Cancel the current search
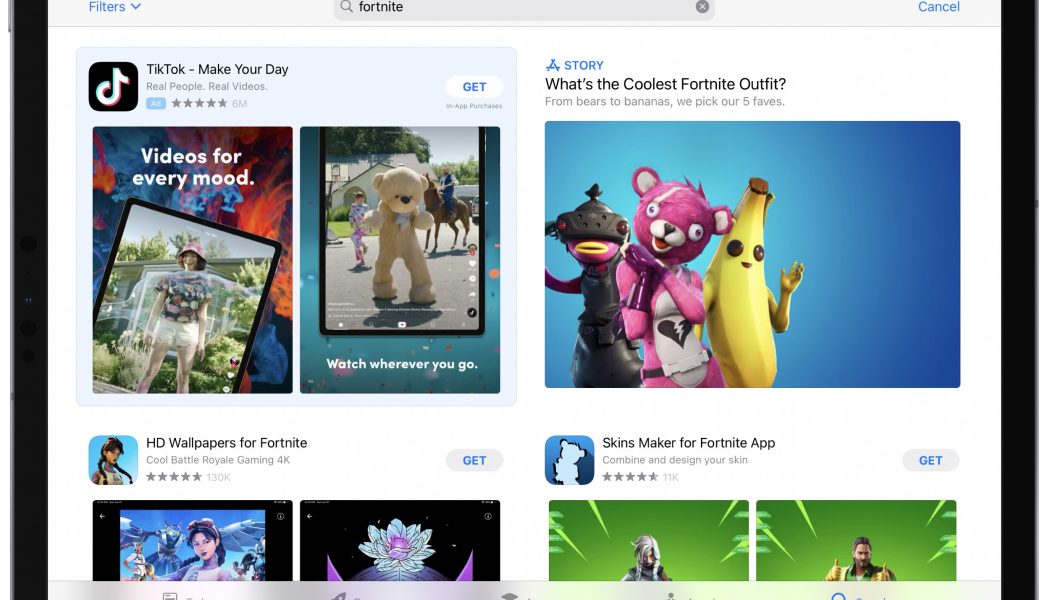 click(938, 7)
